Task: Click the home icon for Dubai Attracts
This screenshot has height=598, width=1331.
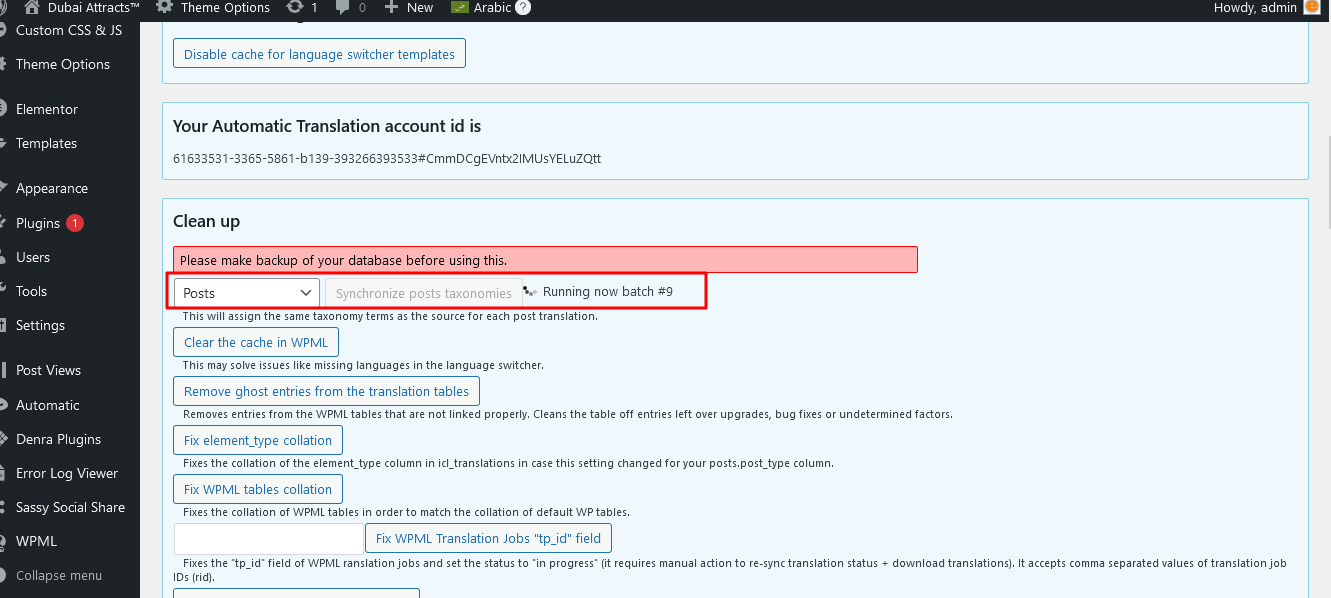Action: (x=32, y=8)
